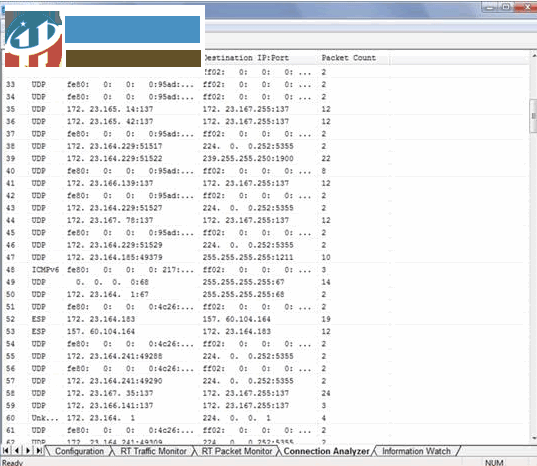Click next tab scroll arrow
The width and height of the screenshot is (537, 466).
coord(28,451)
